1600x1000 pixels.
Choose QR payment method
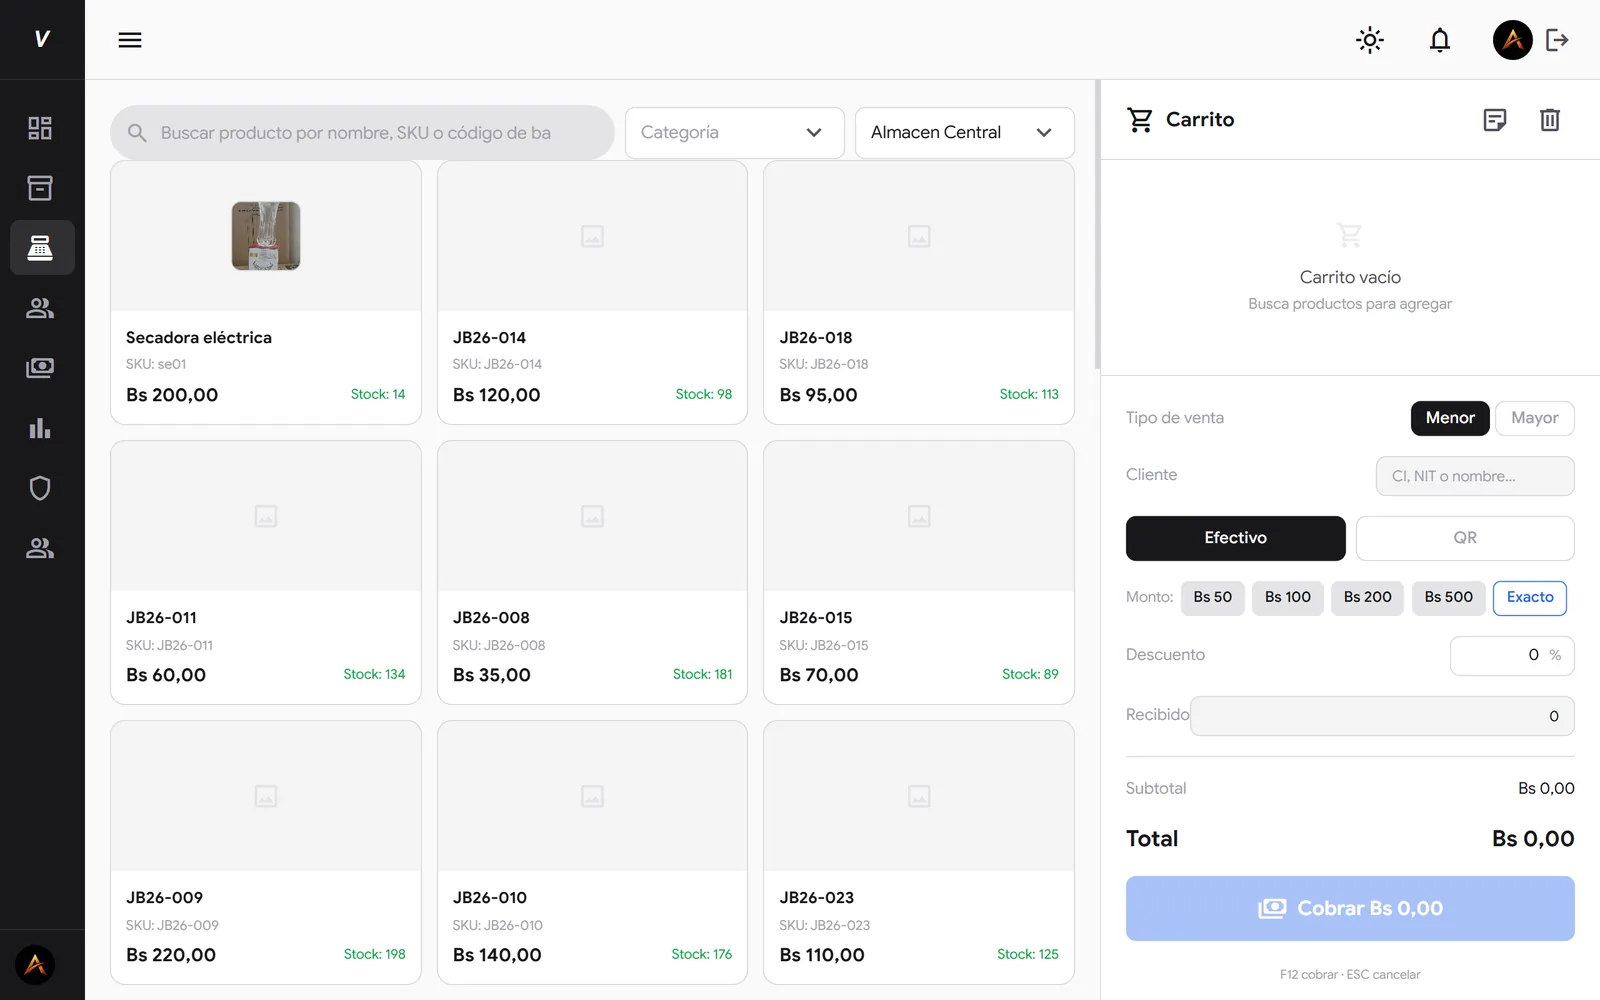point(1465,538)
